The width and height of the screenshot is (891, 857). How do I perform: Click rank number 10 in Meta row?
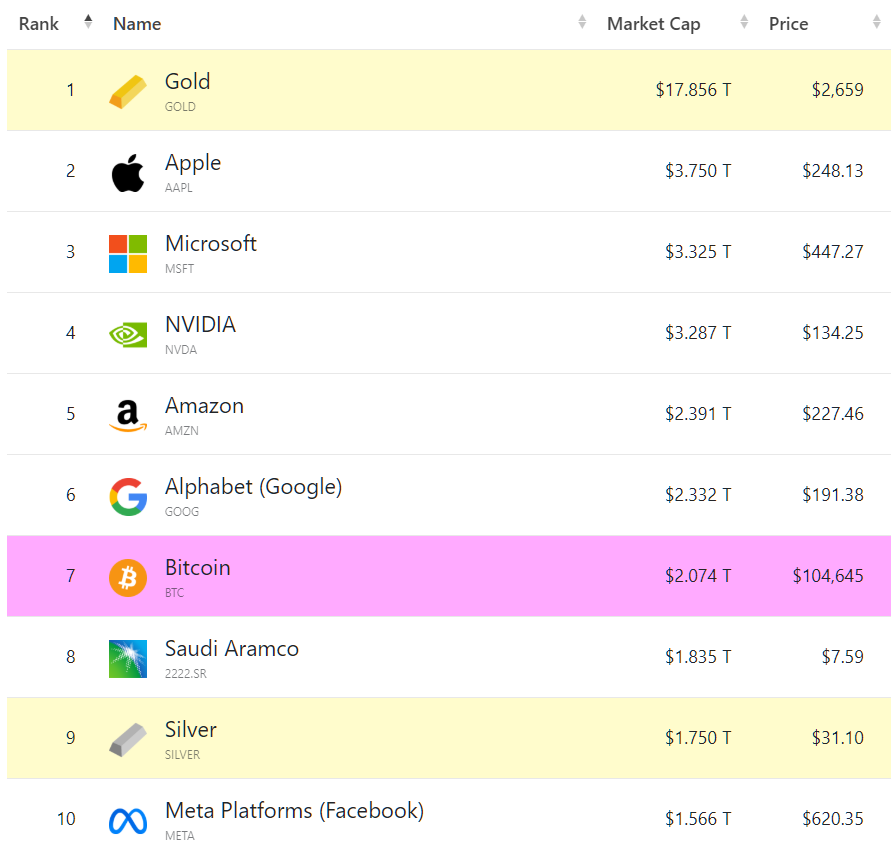point(66,819)
